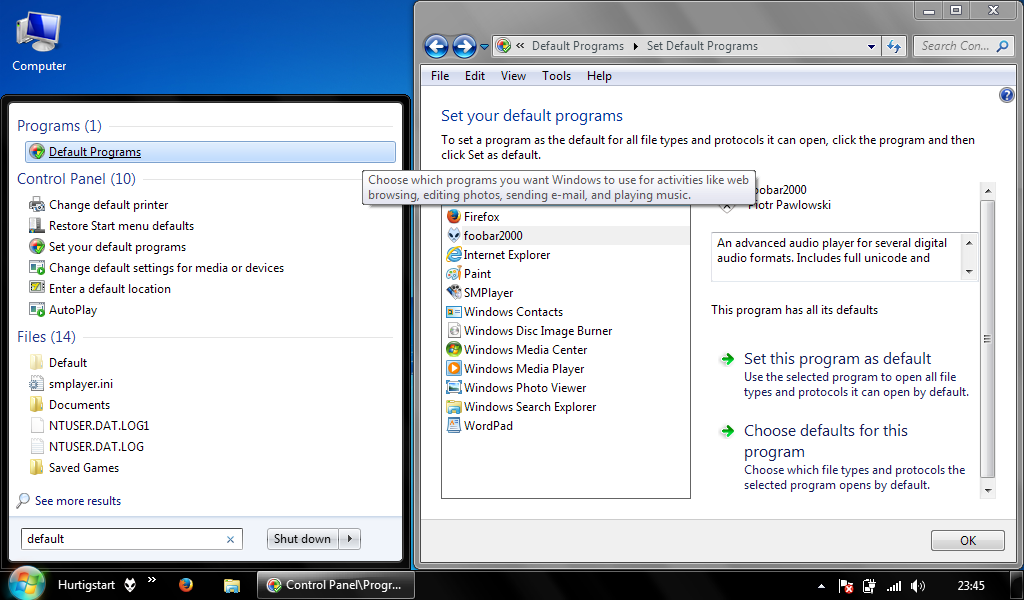Click Set this program as default
This screenshot has width=1024, height=600.
837,359
